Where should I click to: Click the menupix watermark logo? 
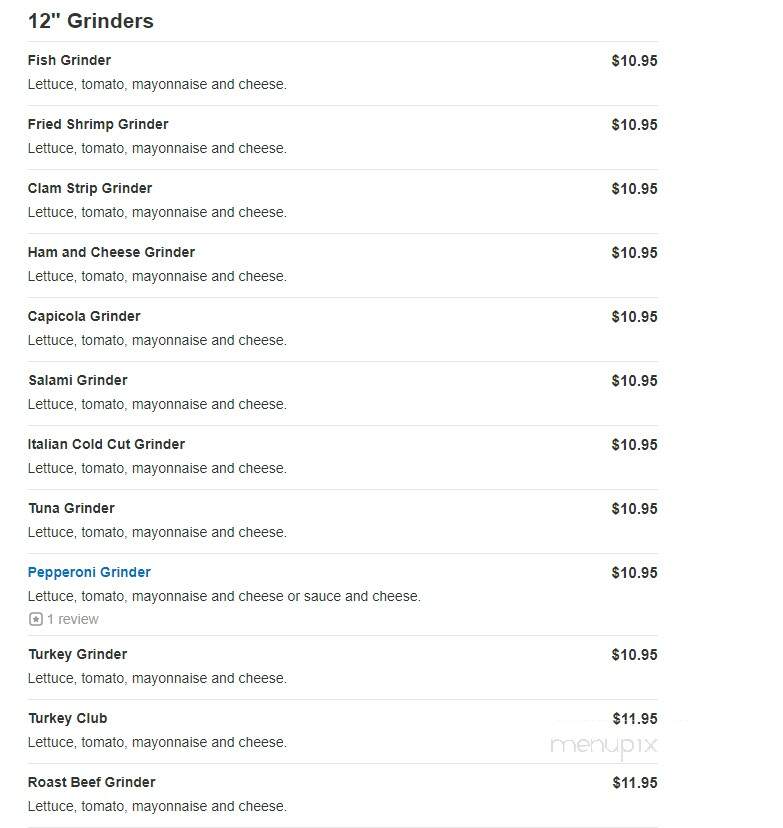pyautogui.click(x=603, y=746)
